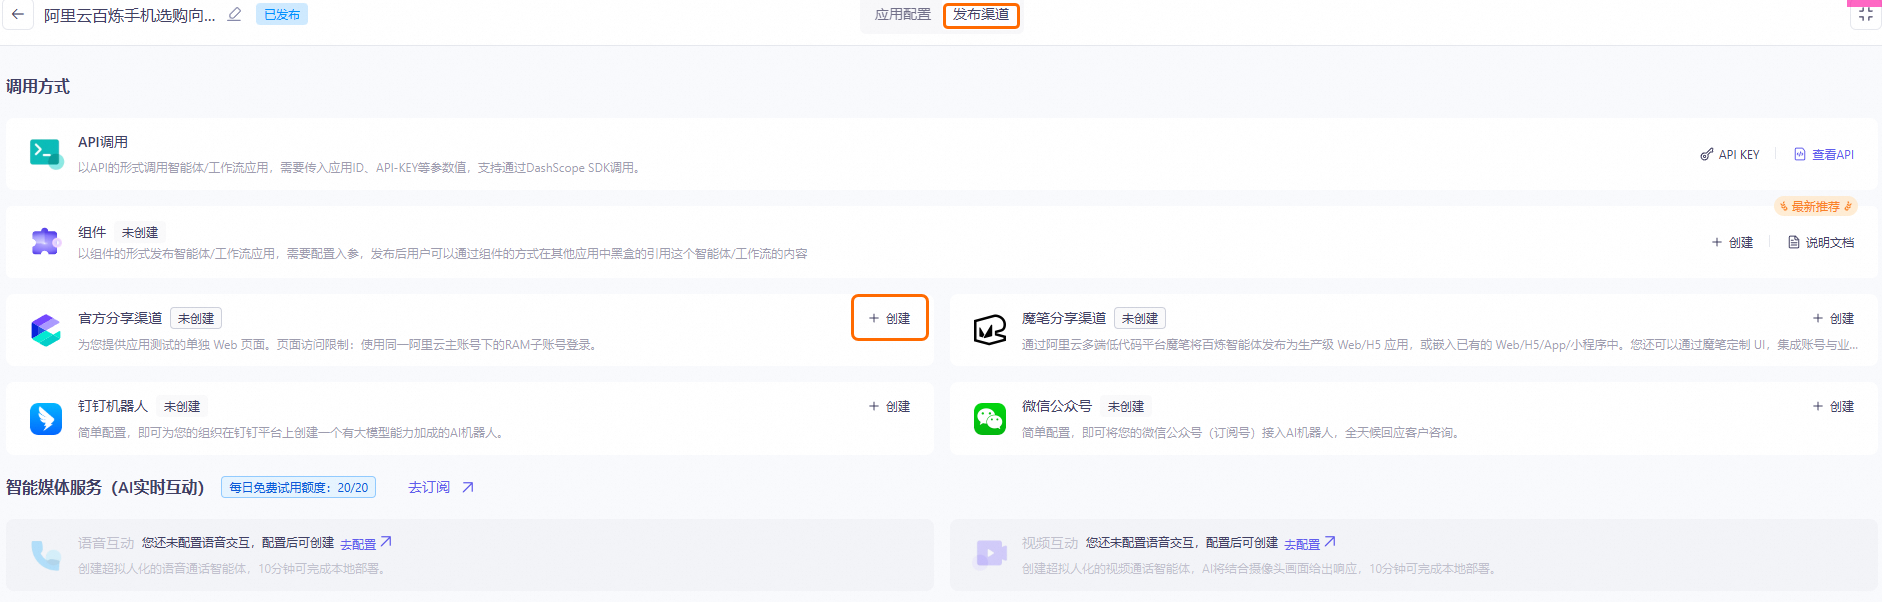Switch to the 应用配置 tab
The width and height of the screenshot is (1882, 602).
(x=902, y=15)
